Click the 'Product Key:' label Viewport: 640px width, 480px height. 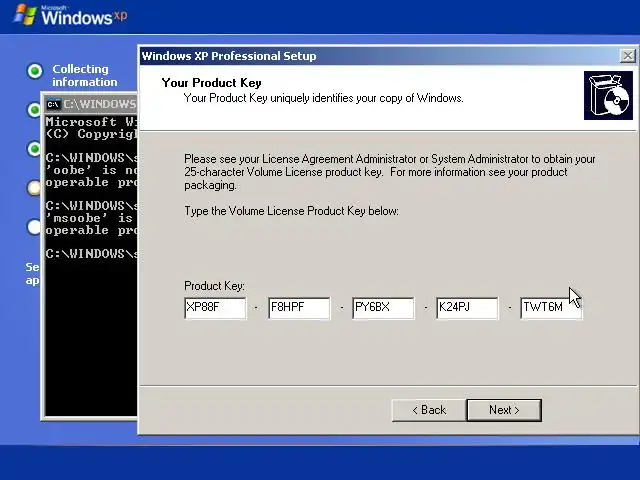[x=214, y=286]
